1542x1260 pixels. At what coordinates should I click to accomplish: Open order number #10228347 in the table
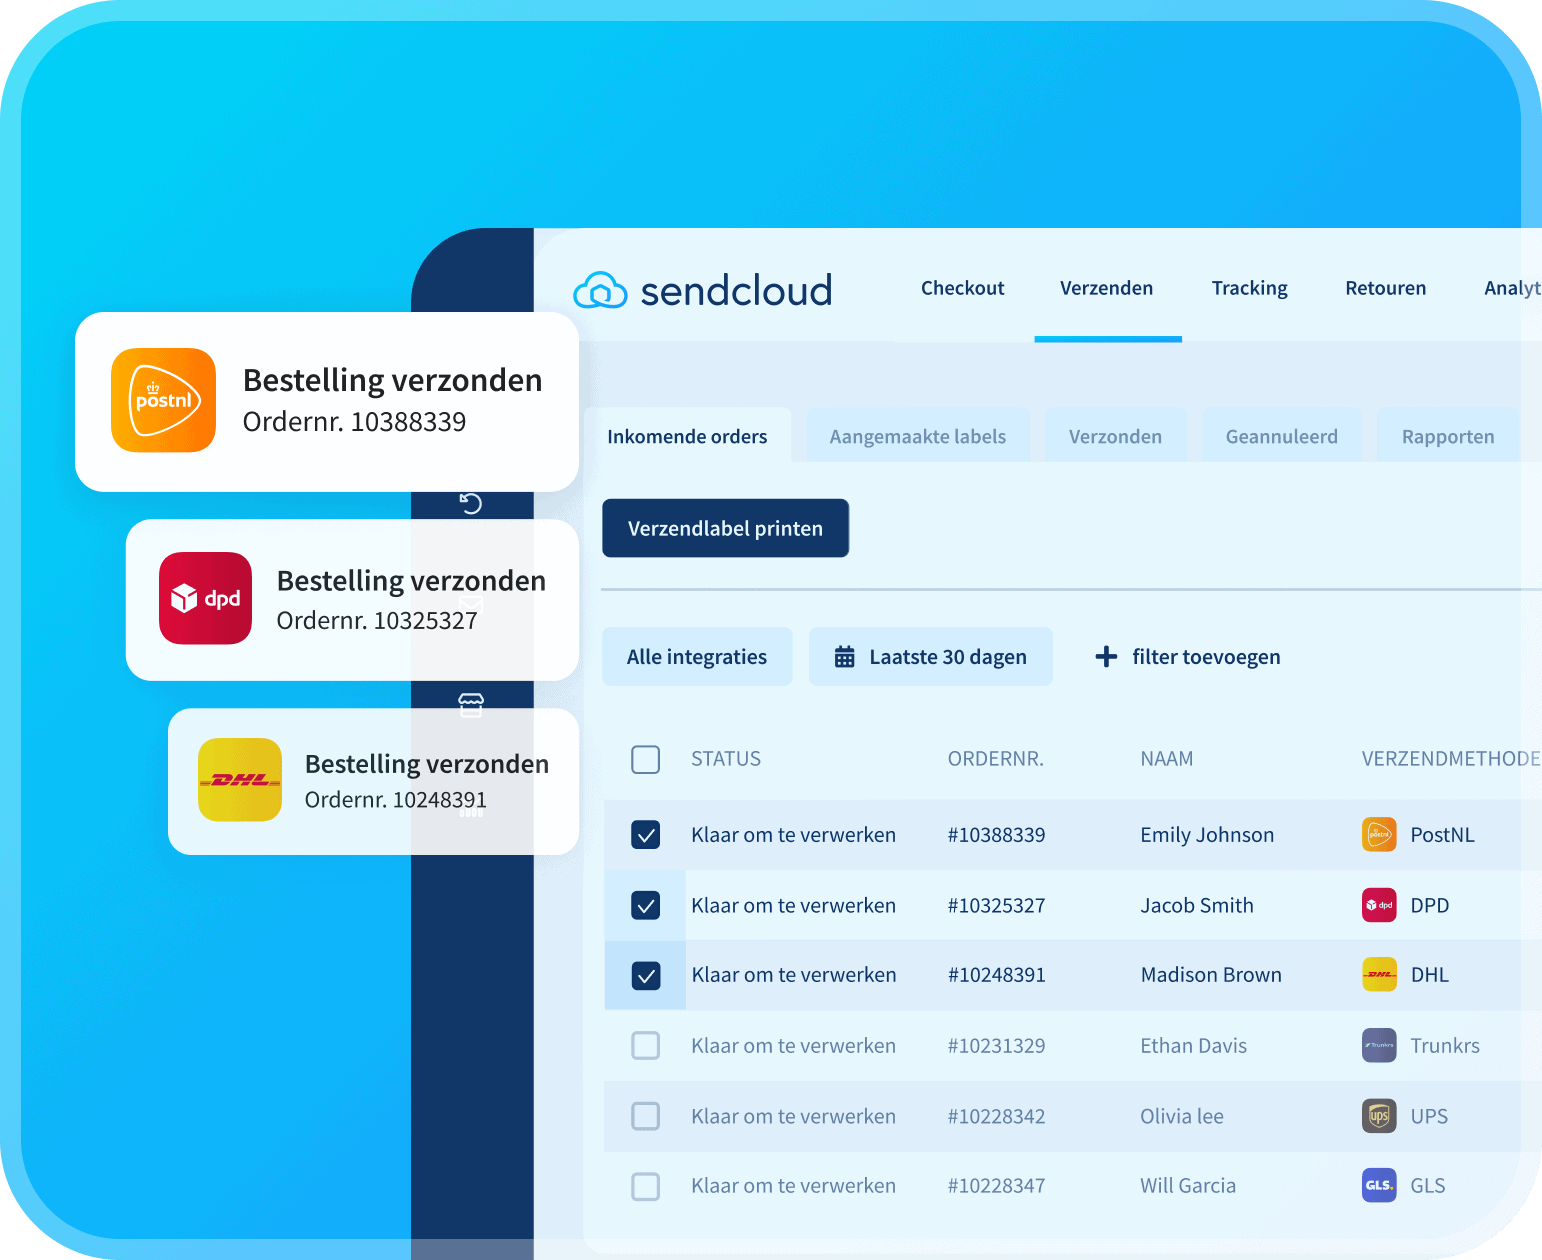[996, 1186]
